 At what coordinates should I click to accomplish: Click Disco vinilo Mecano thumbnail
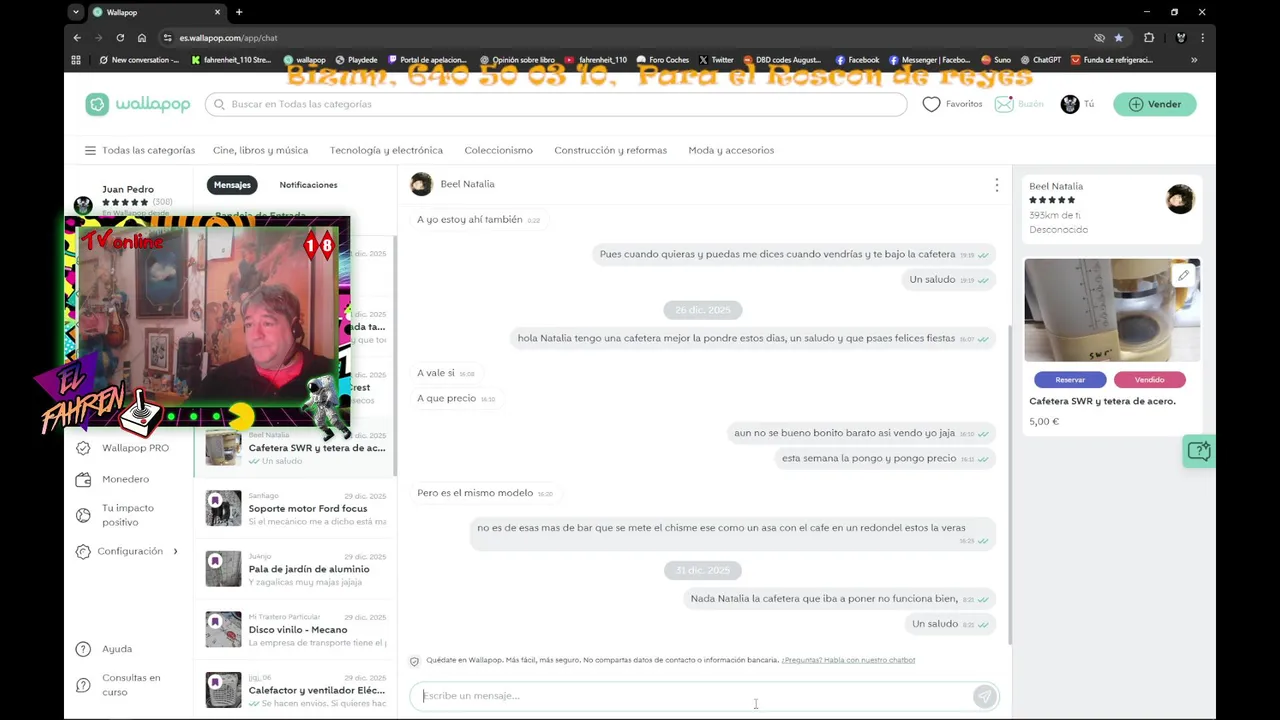(223, 629)
